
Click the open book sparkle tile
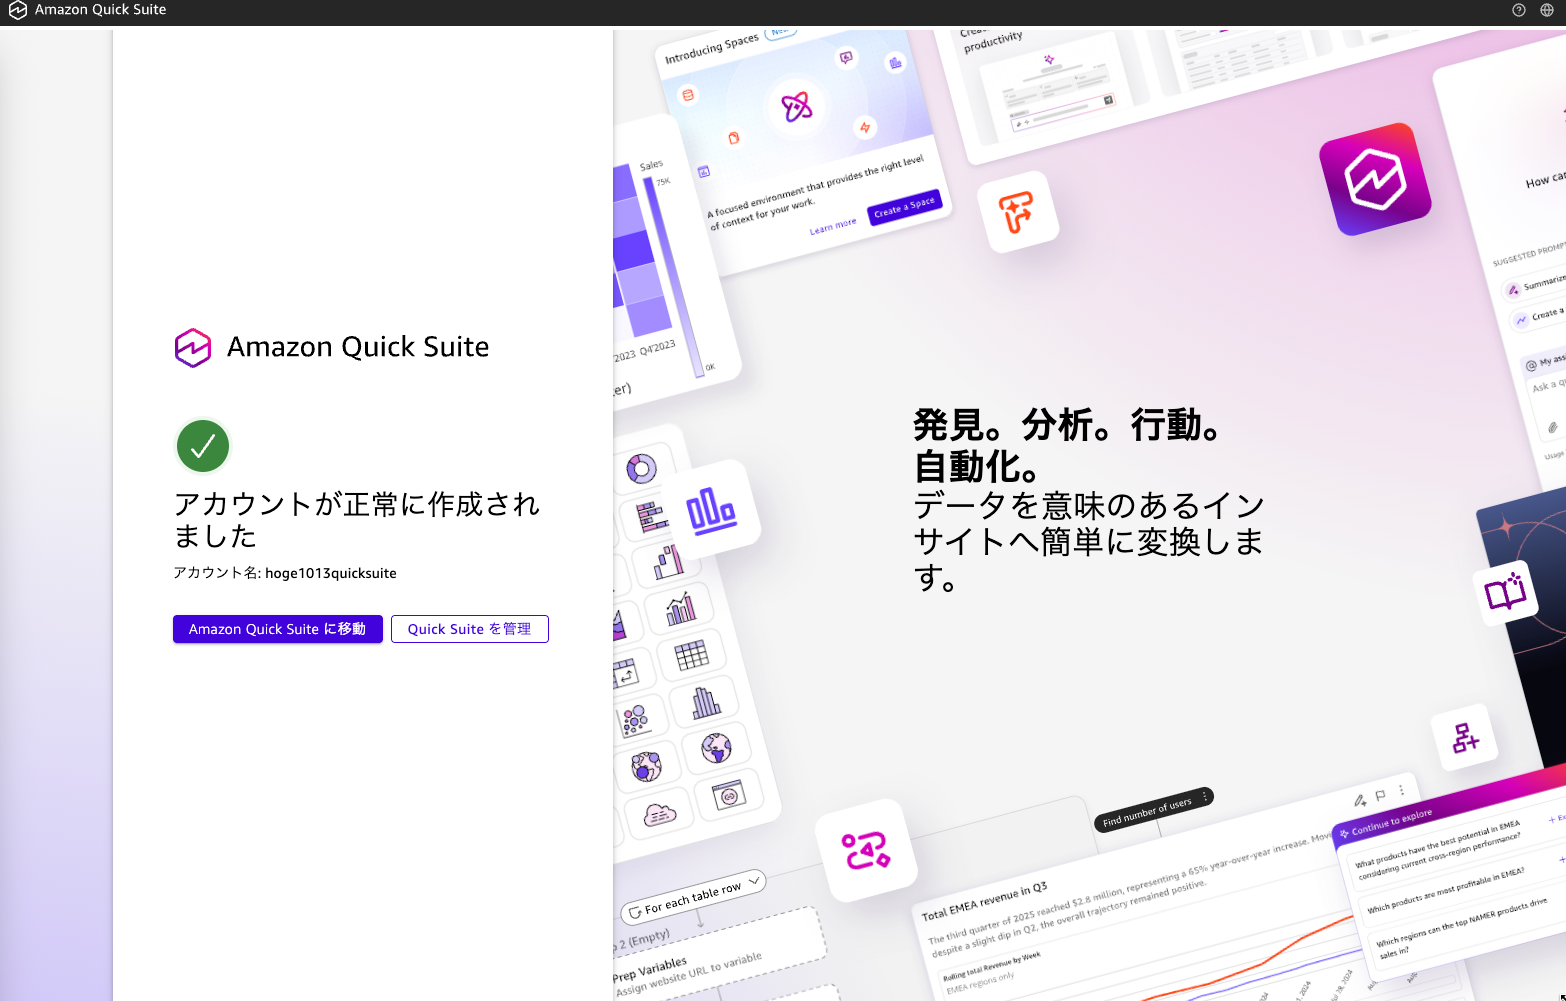point(1505,592)
